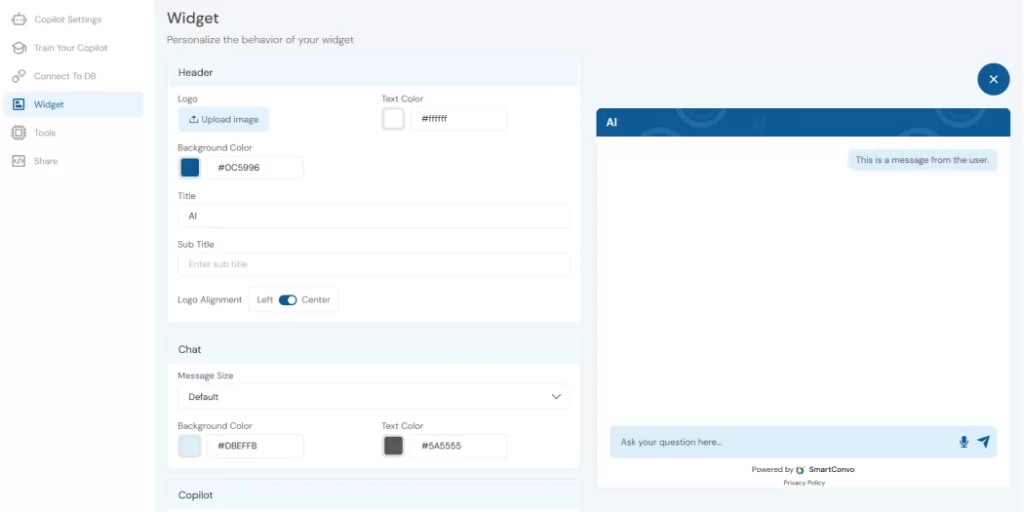Click the #DBEFFB hex color field
1024x512 pixels.
click(x=255, y=446)
